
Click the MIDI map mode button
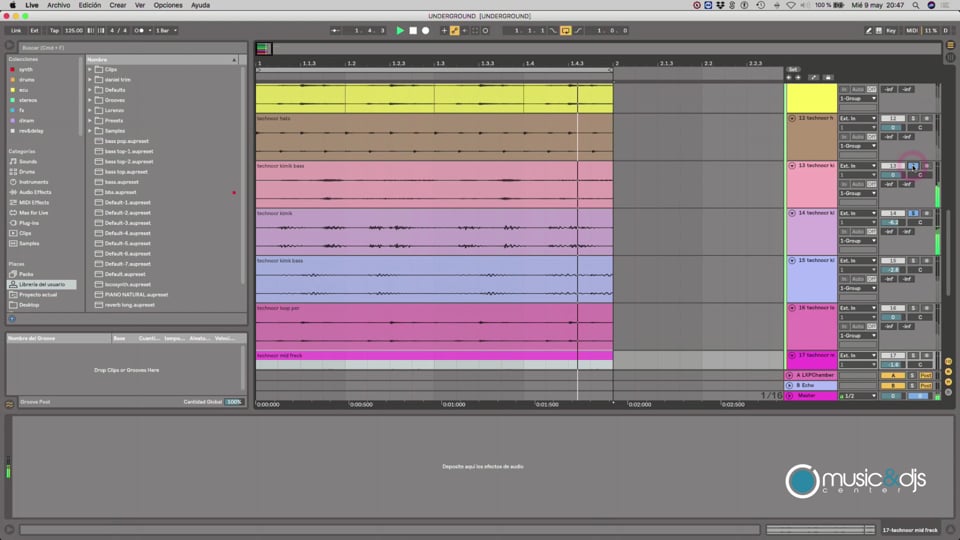point(912,30)
